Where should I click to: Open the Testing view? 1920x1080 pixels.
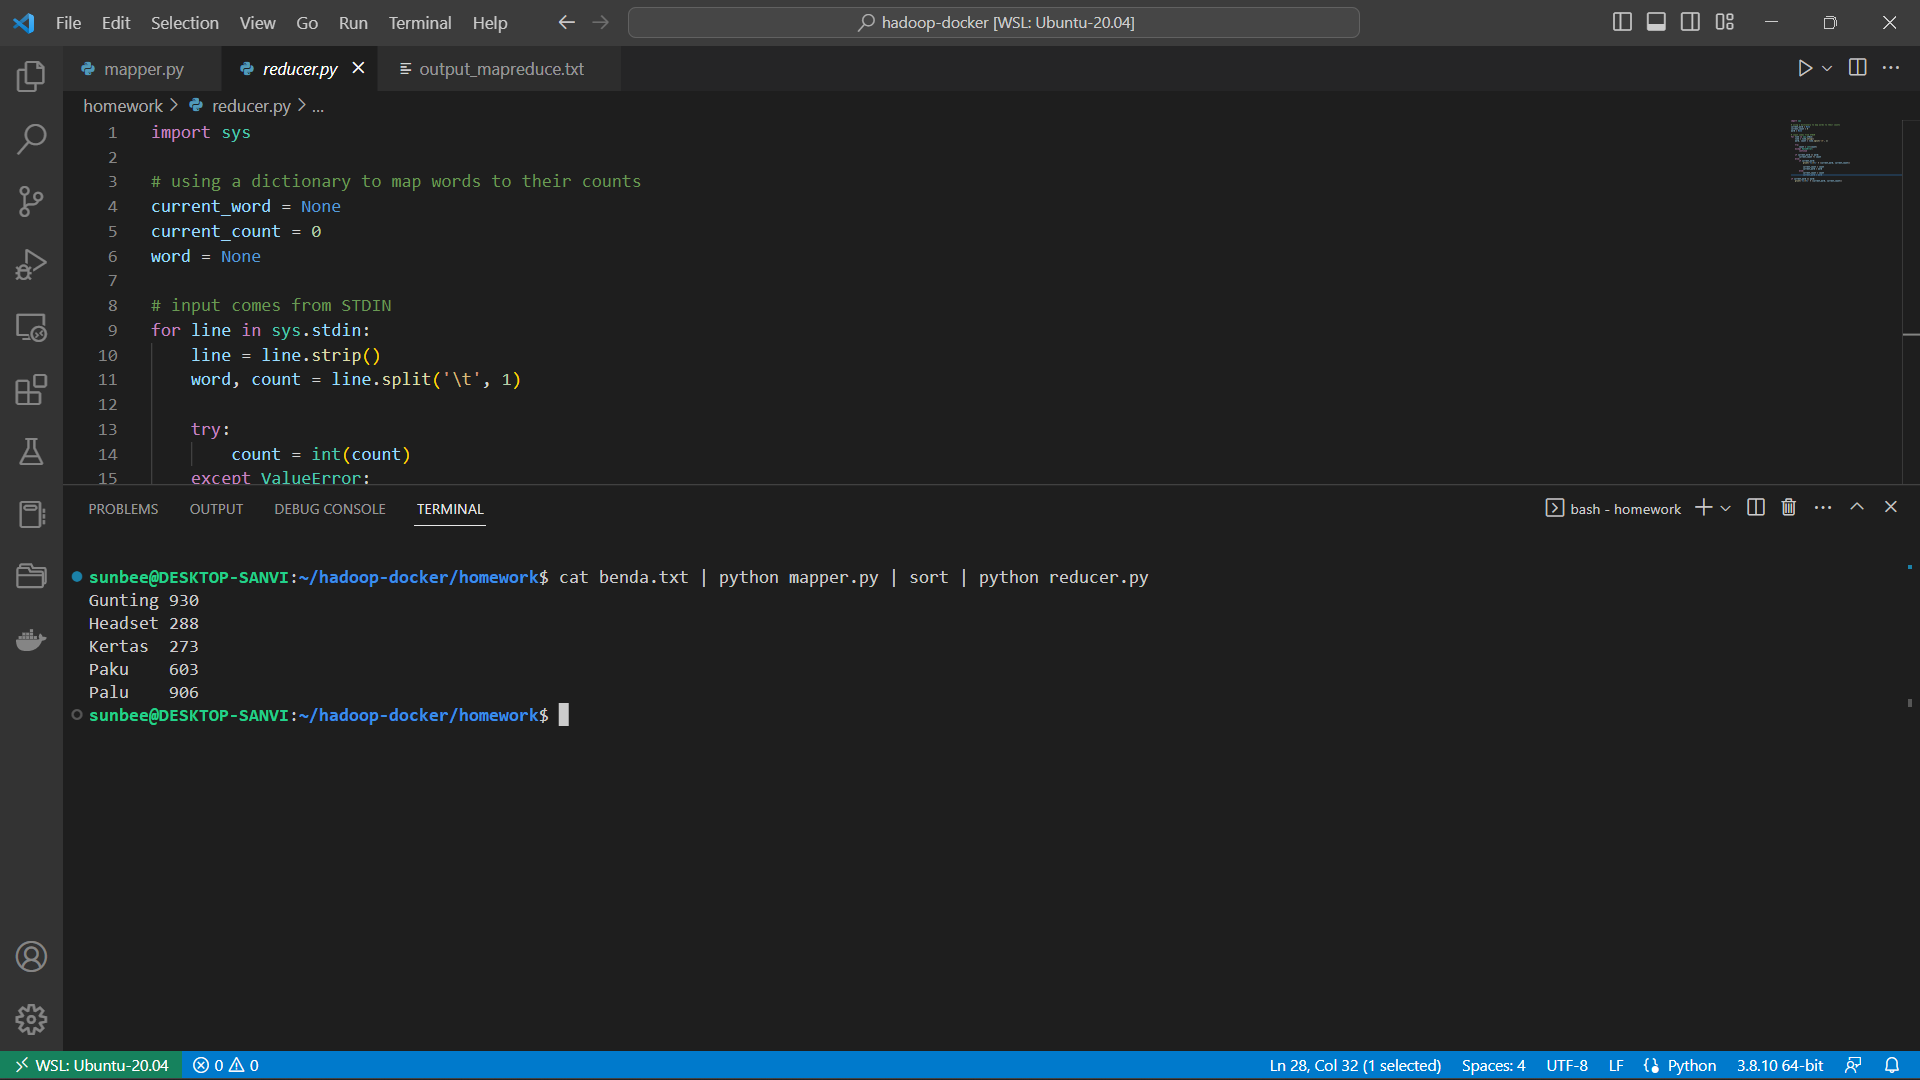point(31,451)
